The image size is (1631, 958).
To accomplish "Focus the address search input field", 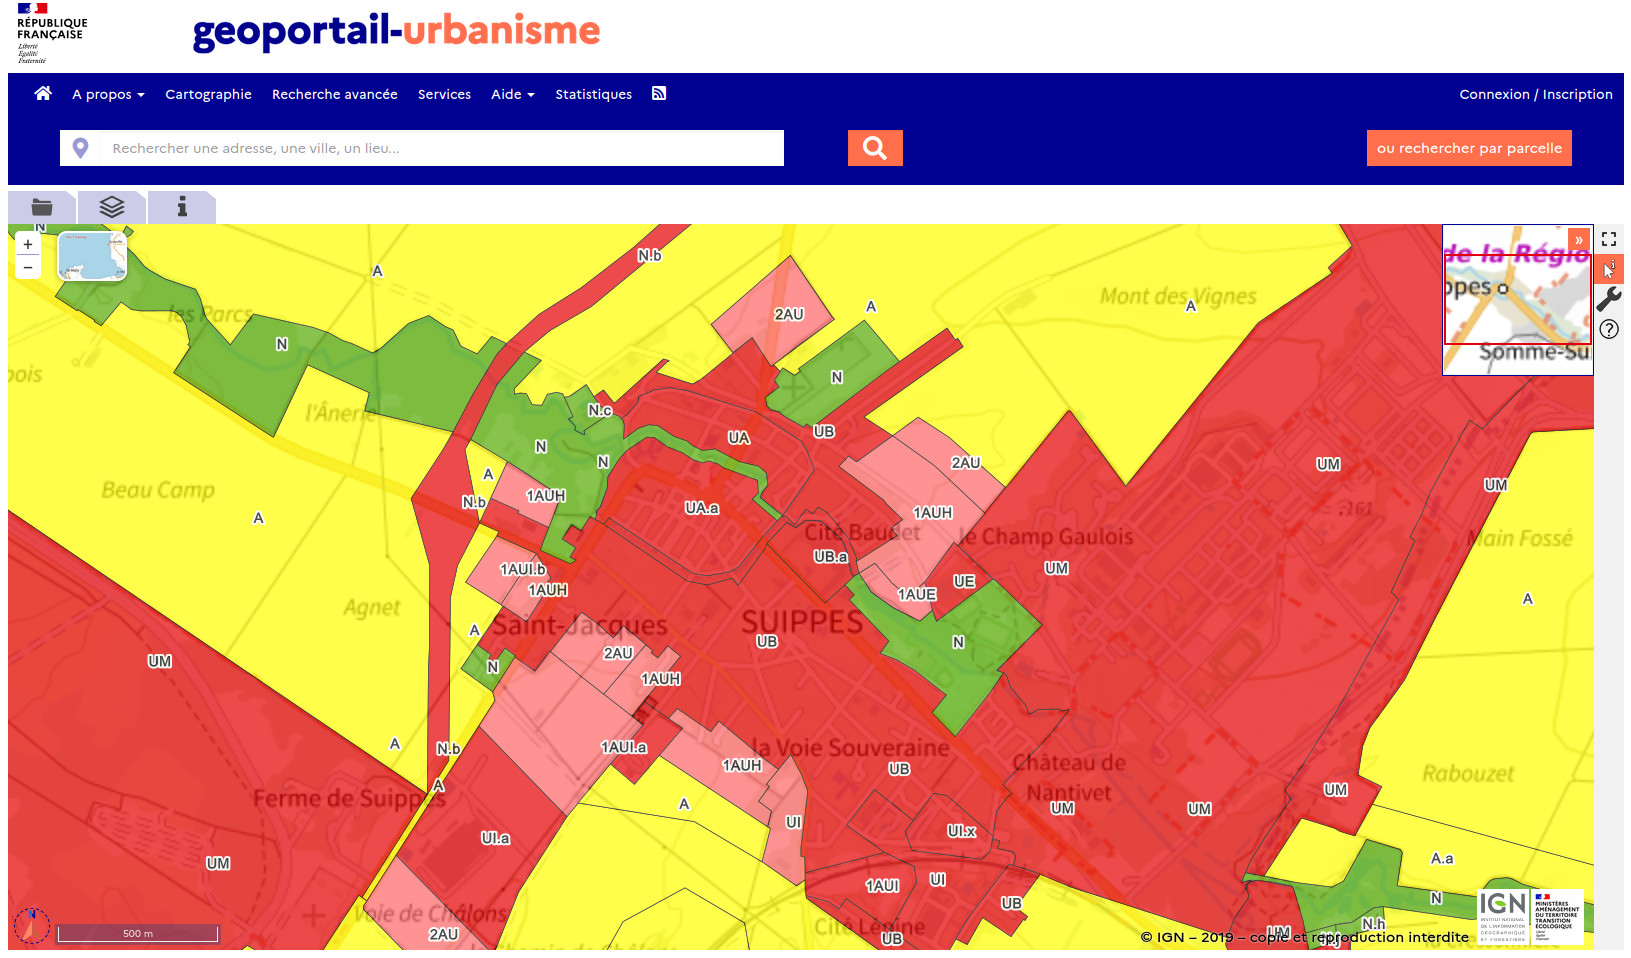I will point(440,148).
